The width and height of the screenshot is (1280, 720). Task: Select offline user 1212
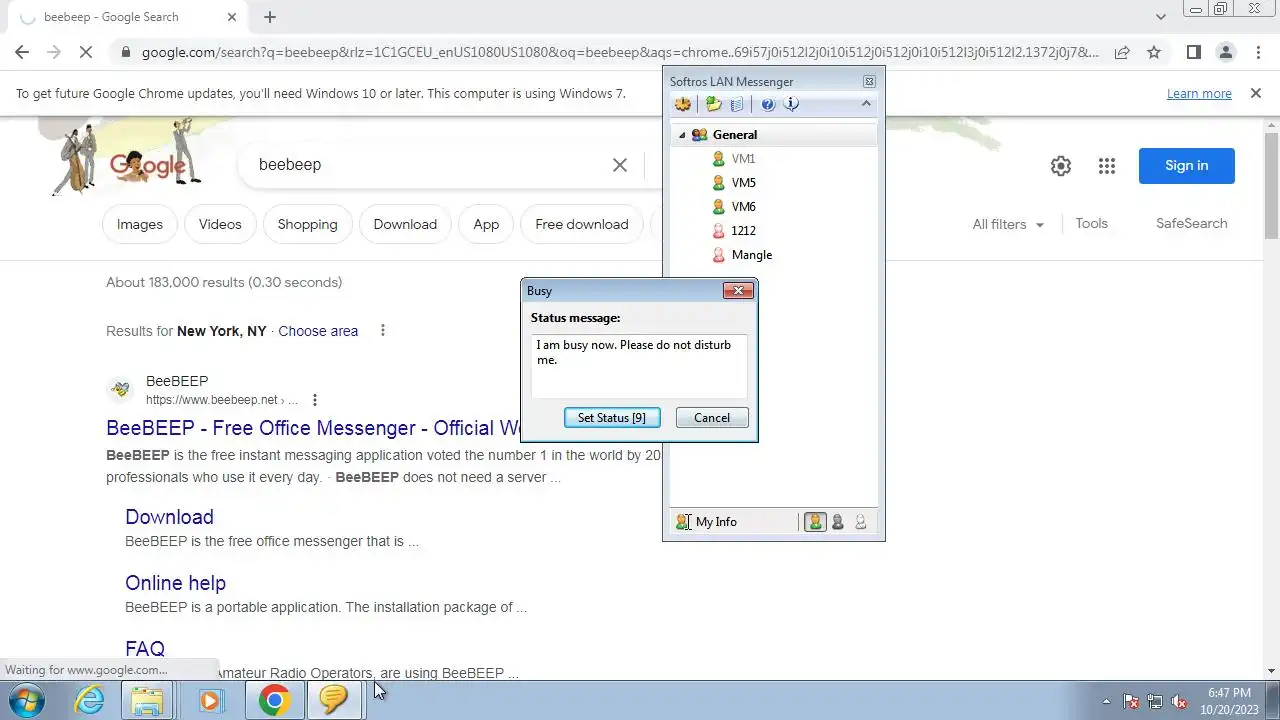(743, 231)
